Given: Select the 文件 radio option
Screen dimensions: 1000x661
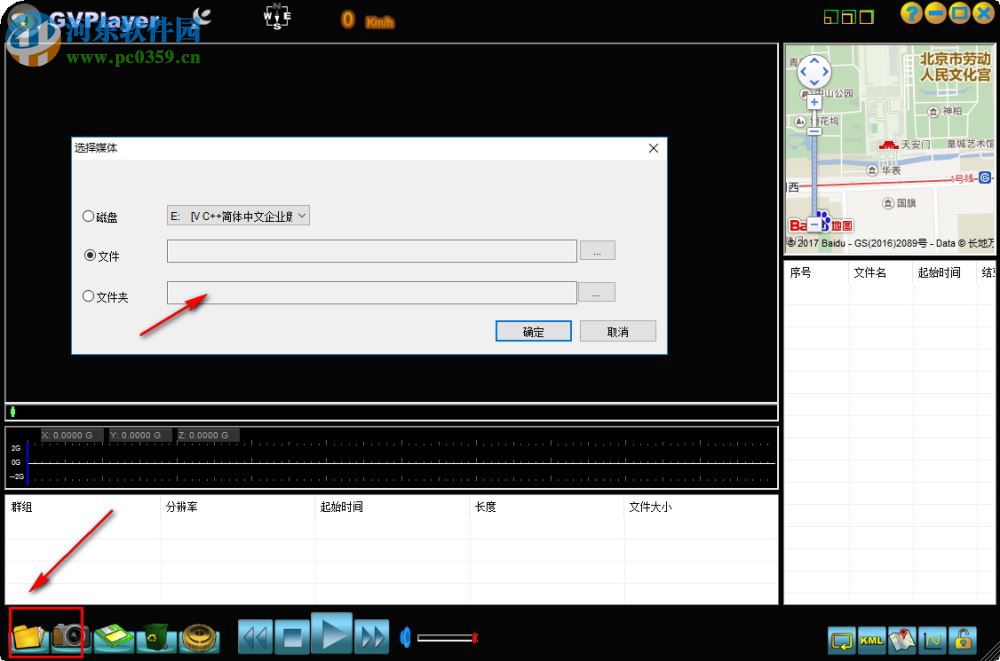Looking at the screenshot, I should [89, 255].
